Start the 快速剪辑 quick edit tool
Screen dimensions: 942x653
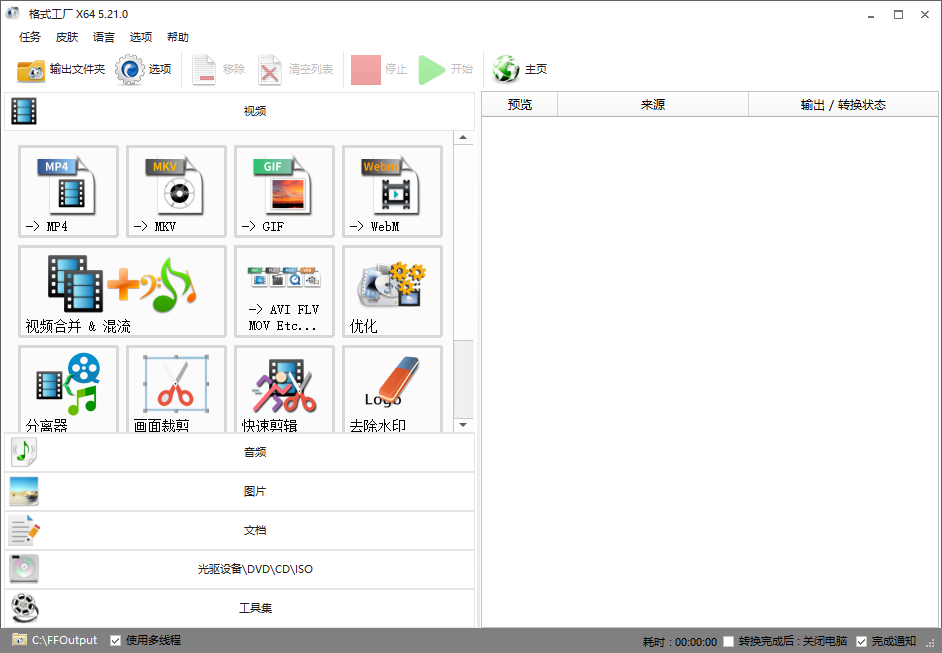pos(284,389)
